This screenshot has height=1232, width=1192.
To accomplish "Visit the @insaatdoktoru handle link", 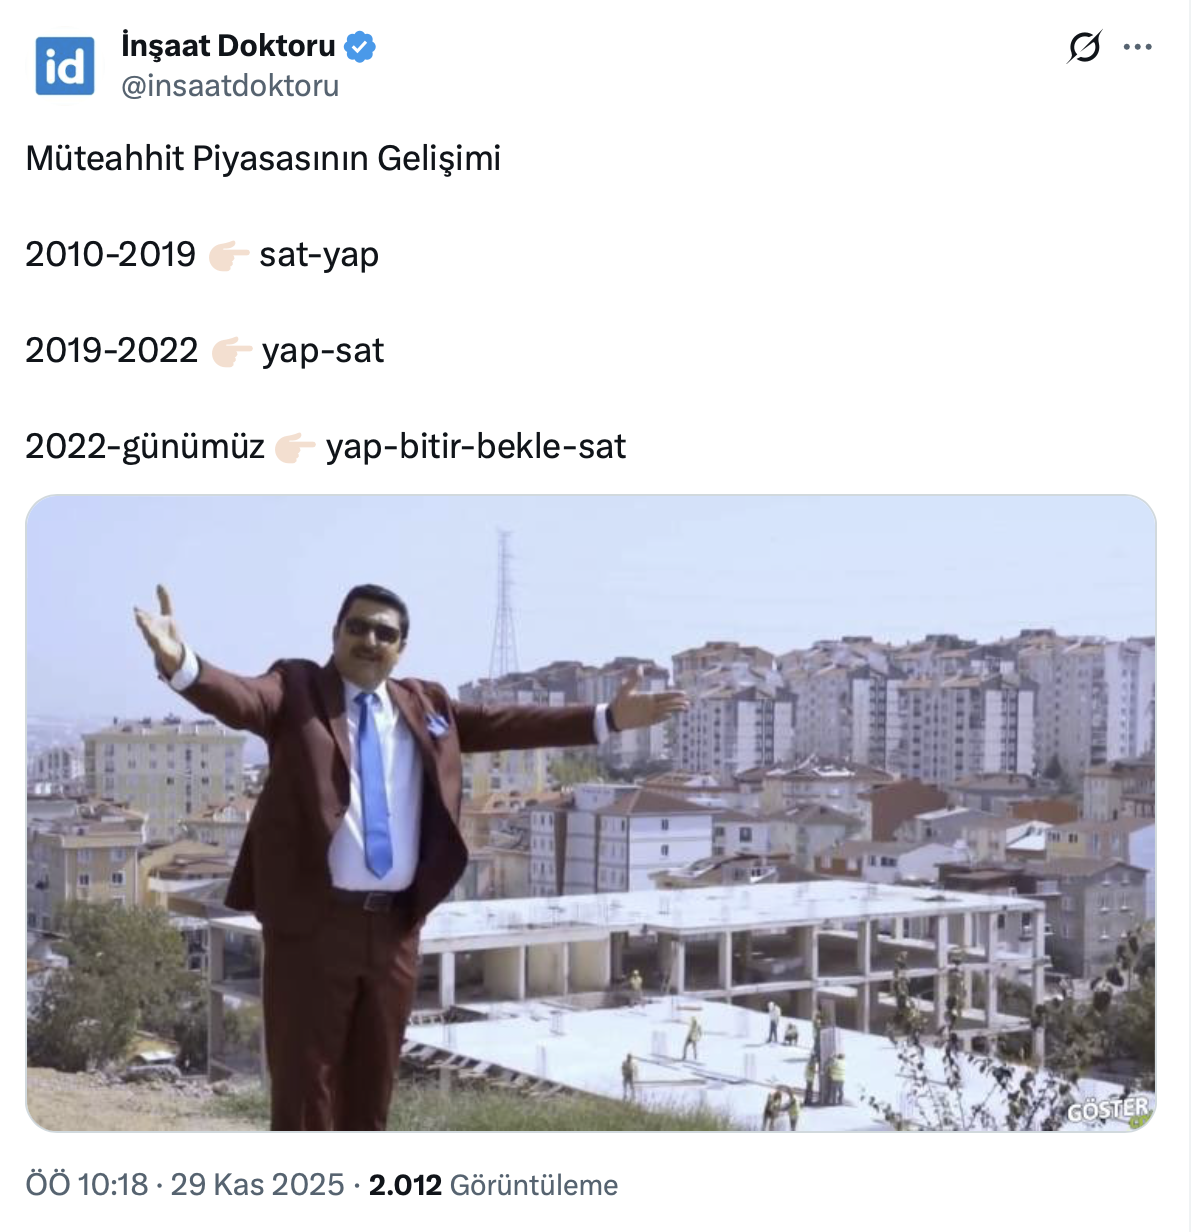I will coord(230,86).
